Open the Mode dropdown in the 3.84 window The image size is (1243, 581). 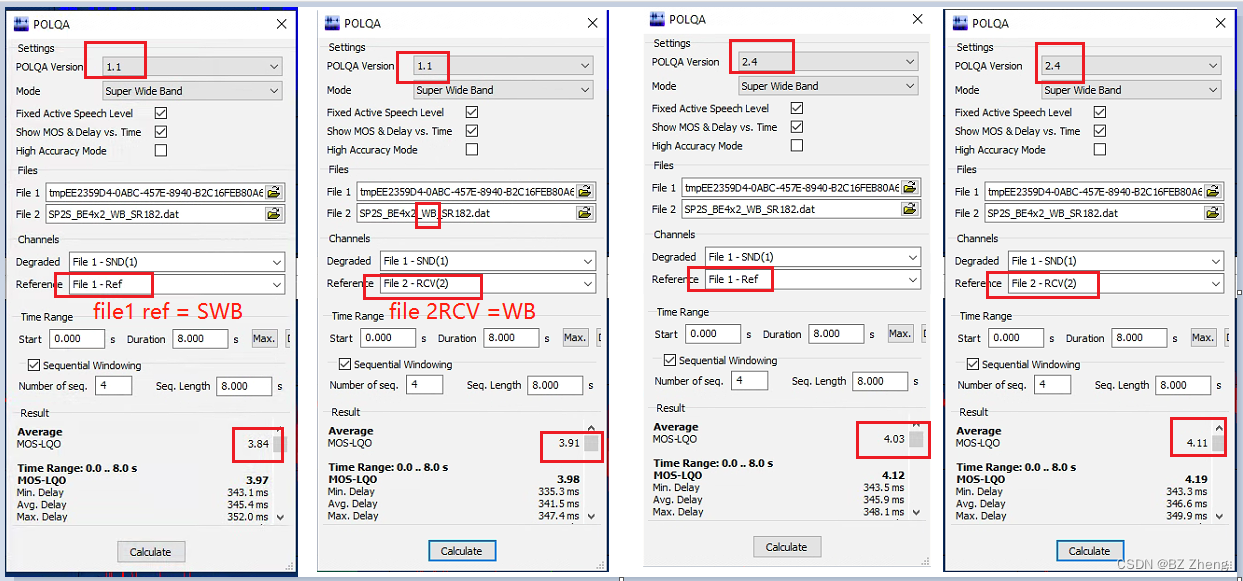(192, 91)
